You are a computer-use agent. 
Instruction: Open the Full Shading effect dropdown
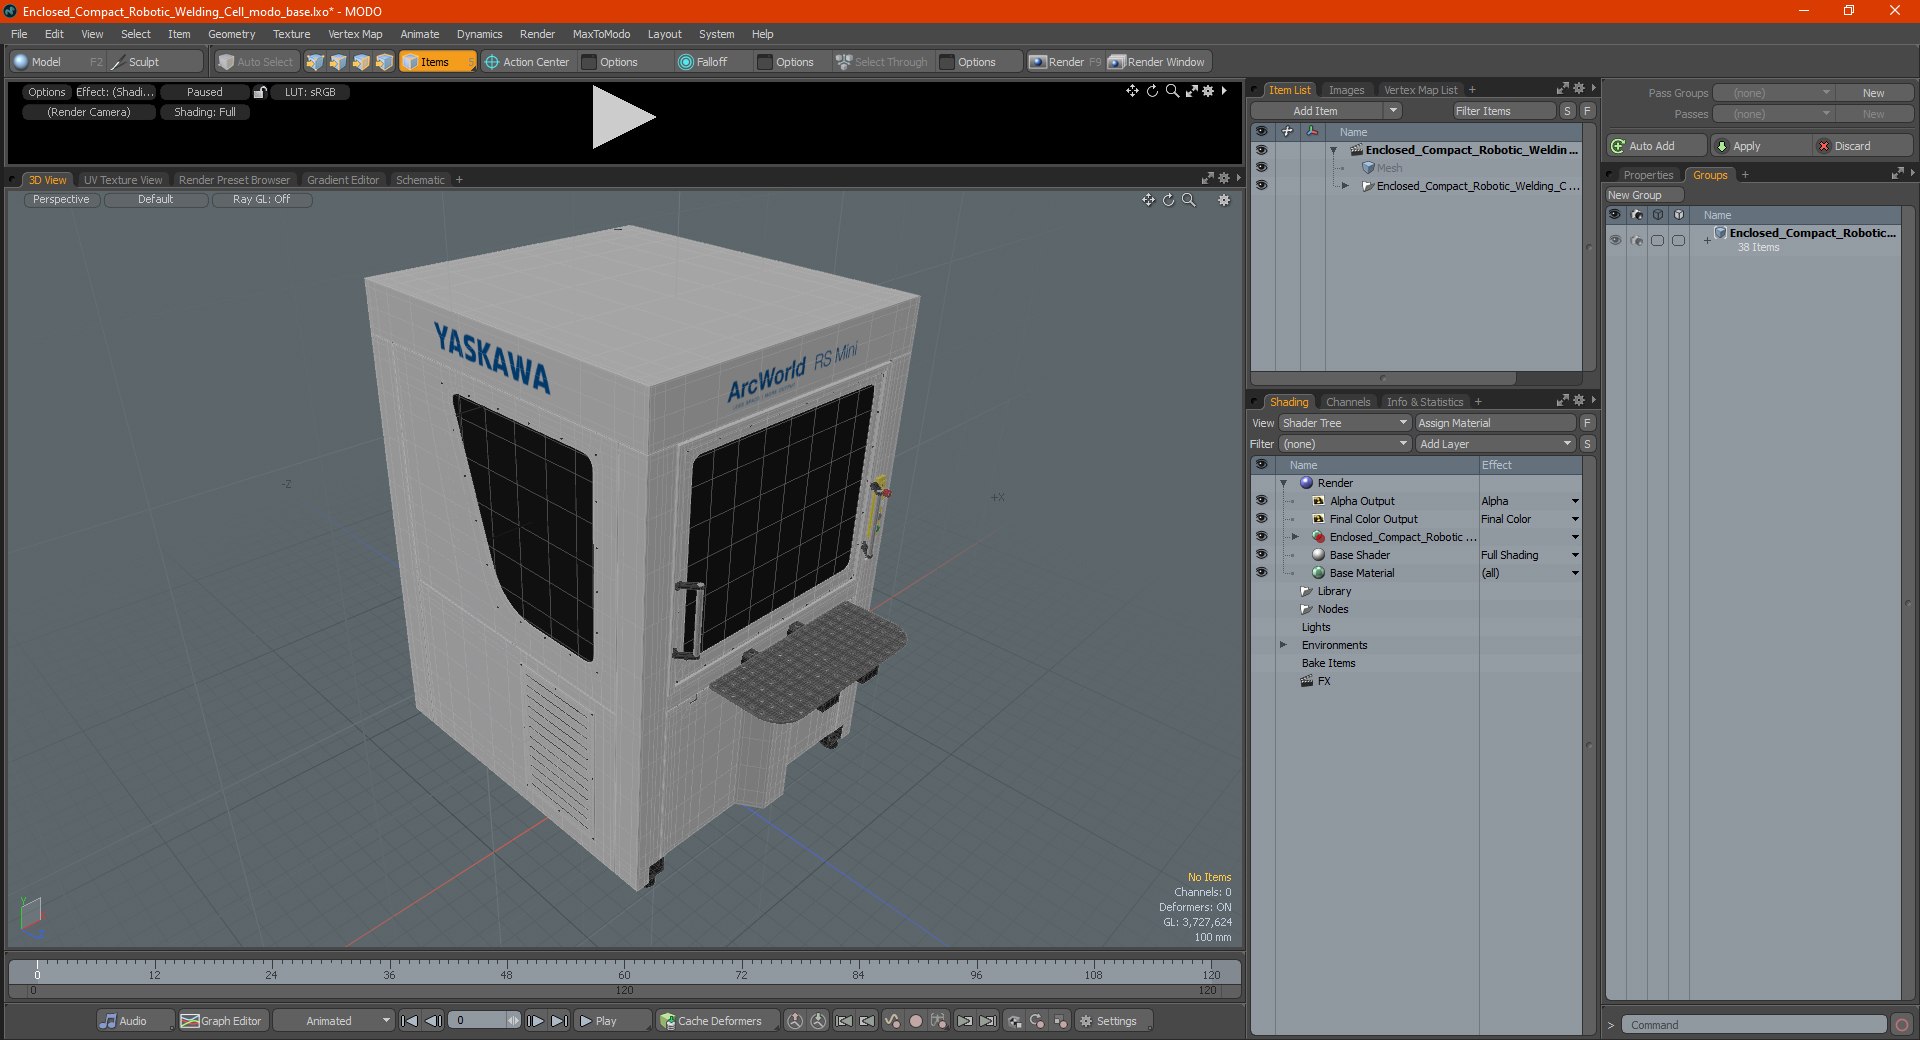pyautogui.click(x=1575, y=555)
